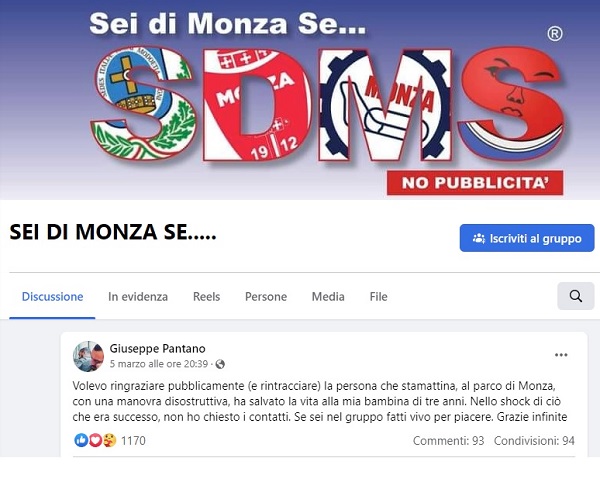Select the Reels tab
This screenshot has width=600, height=482.
[206, 297]
